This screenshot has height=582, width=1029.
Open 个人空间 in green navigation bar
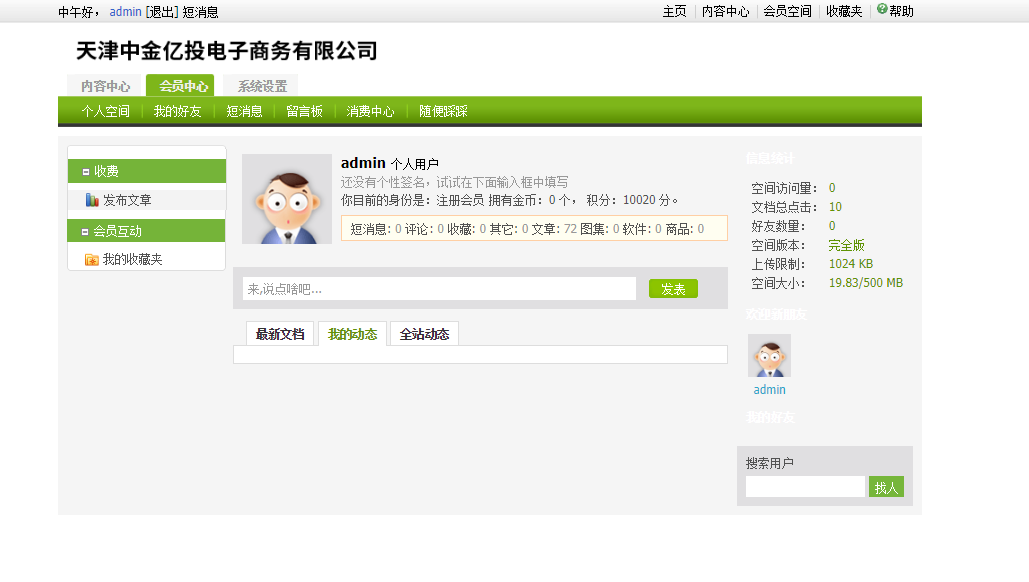[x=106, y=112]
